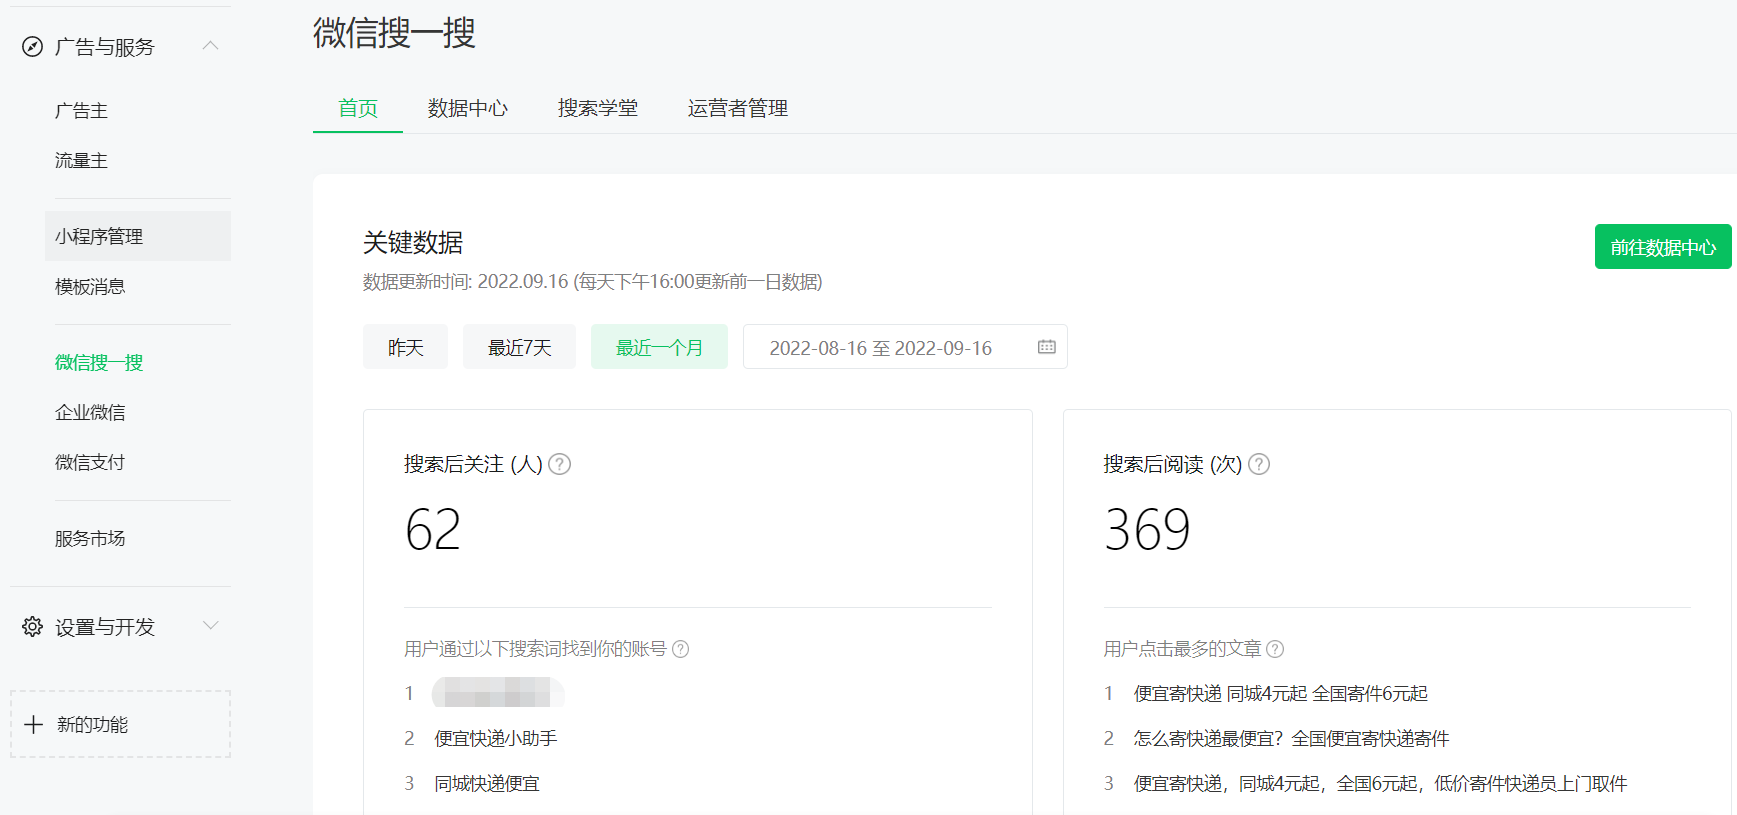Switch to the 搜索学堂 tab
Viewport: 1737px width, 815px height.
click(x=598, y=108)
